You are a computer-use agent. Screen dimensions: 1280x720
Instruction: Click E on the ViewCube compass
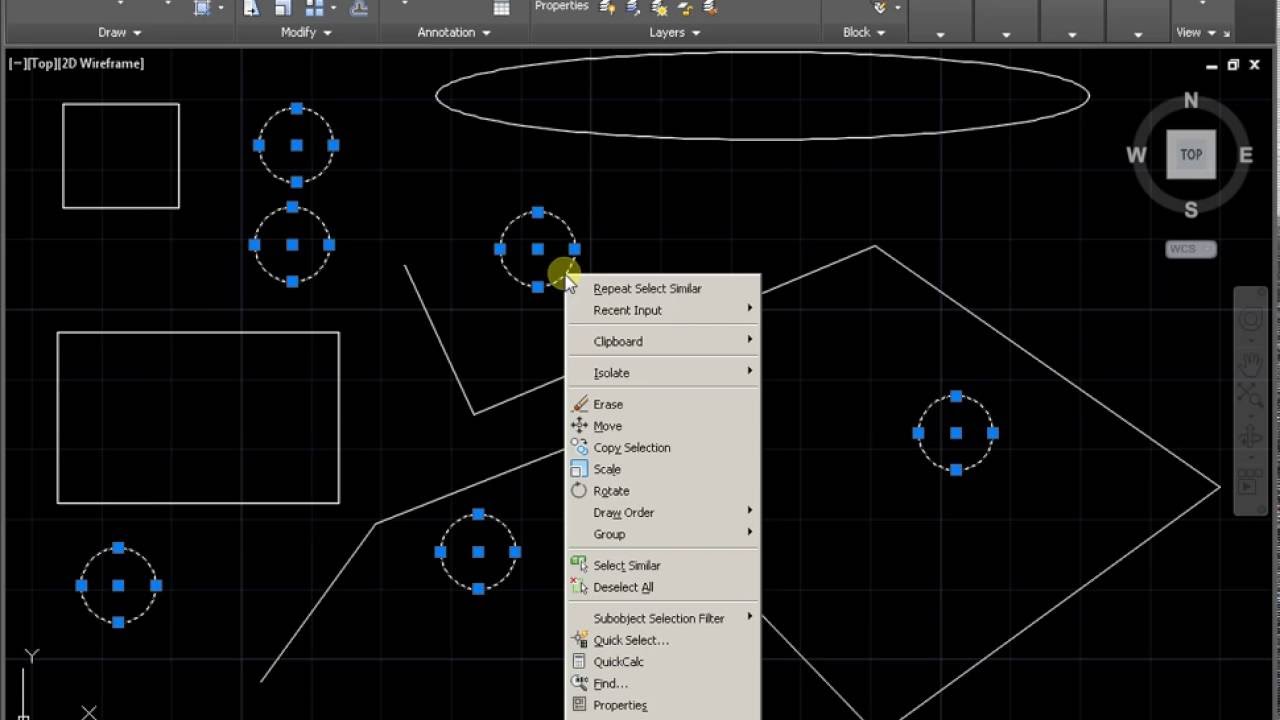click(1246, 155)
